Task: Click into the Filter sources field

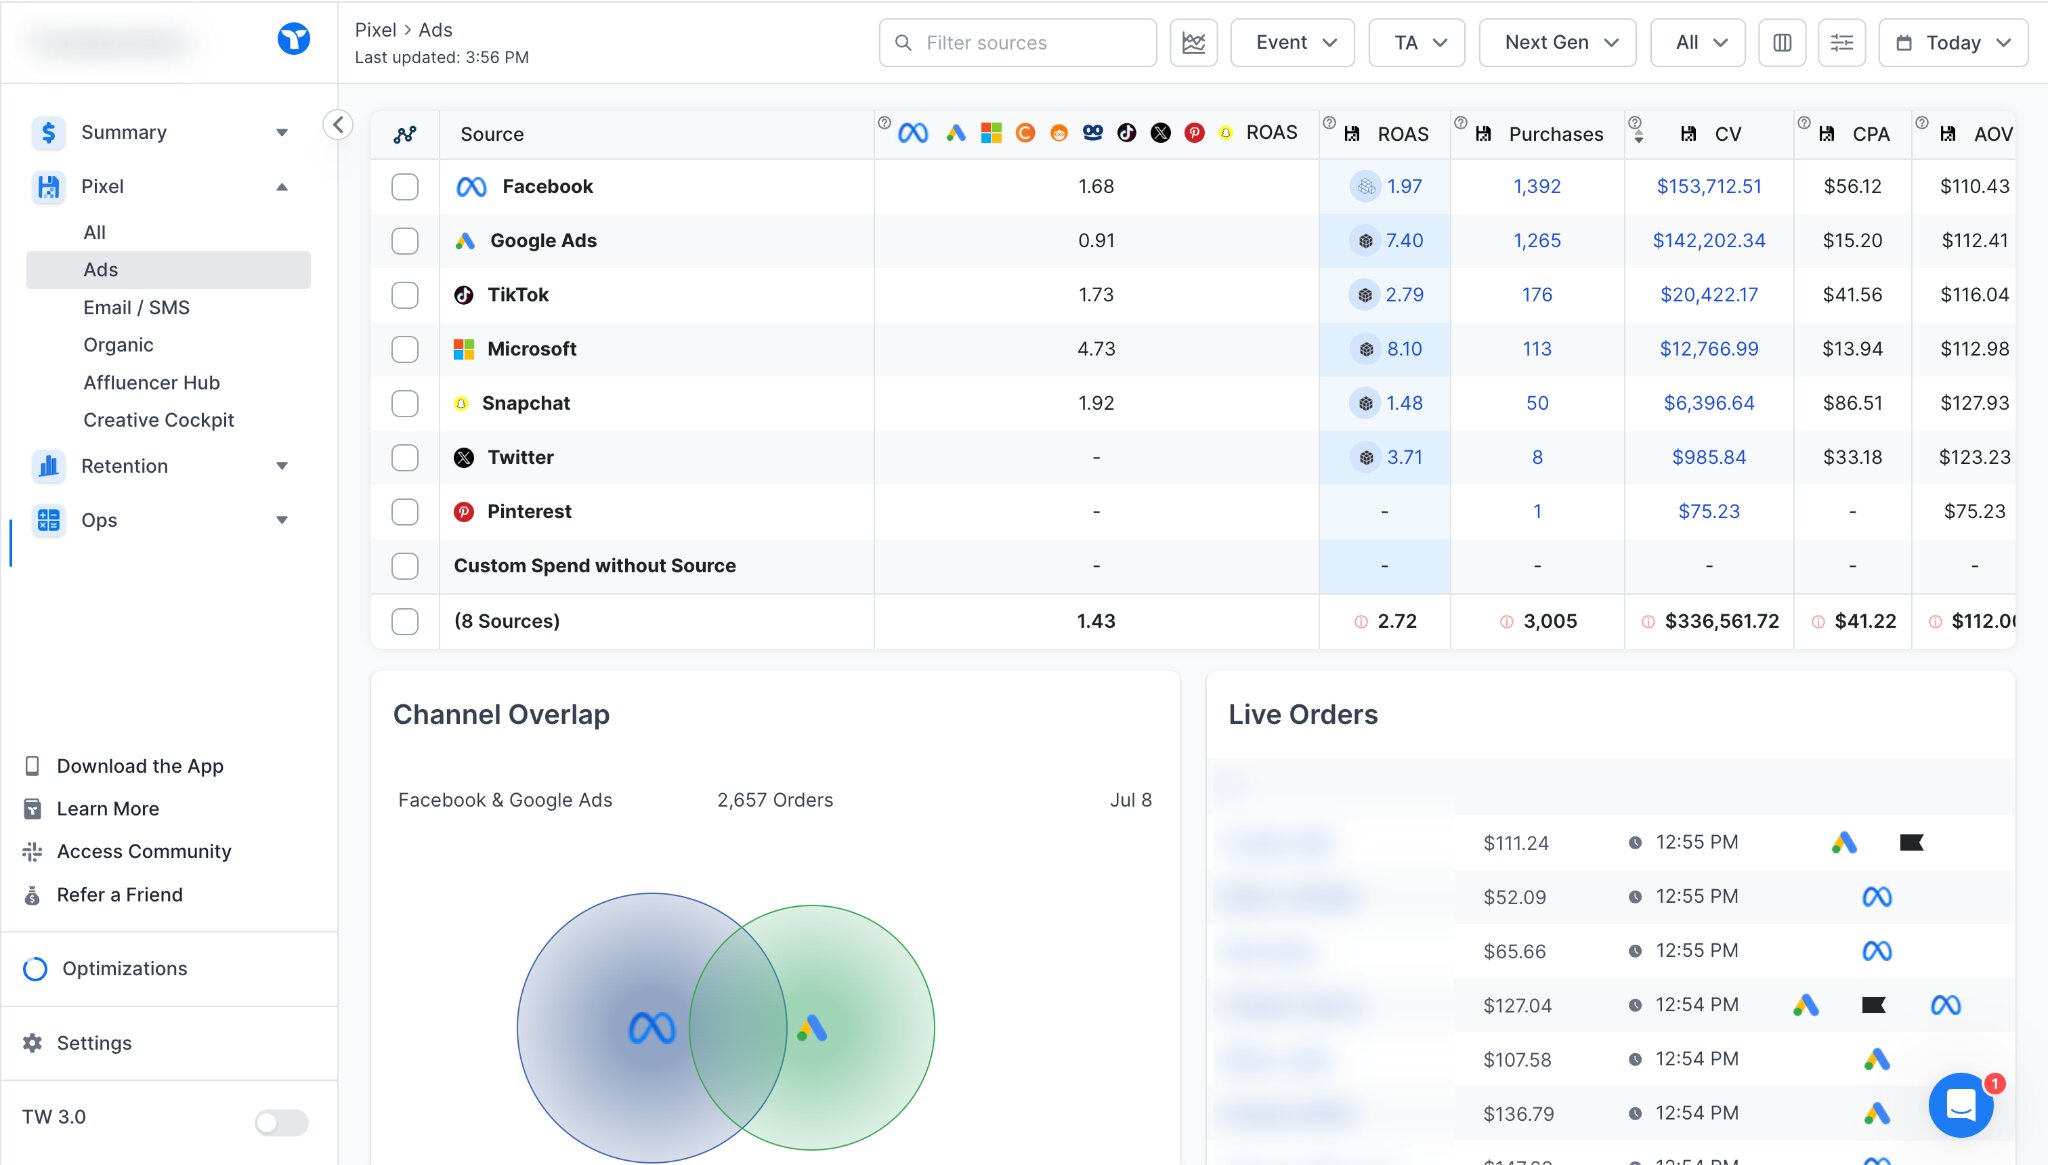Action: 1018,42
